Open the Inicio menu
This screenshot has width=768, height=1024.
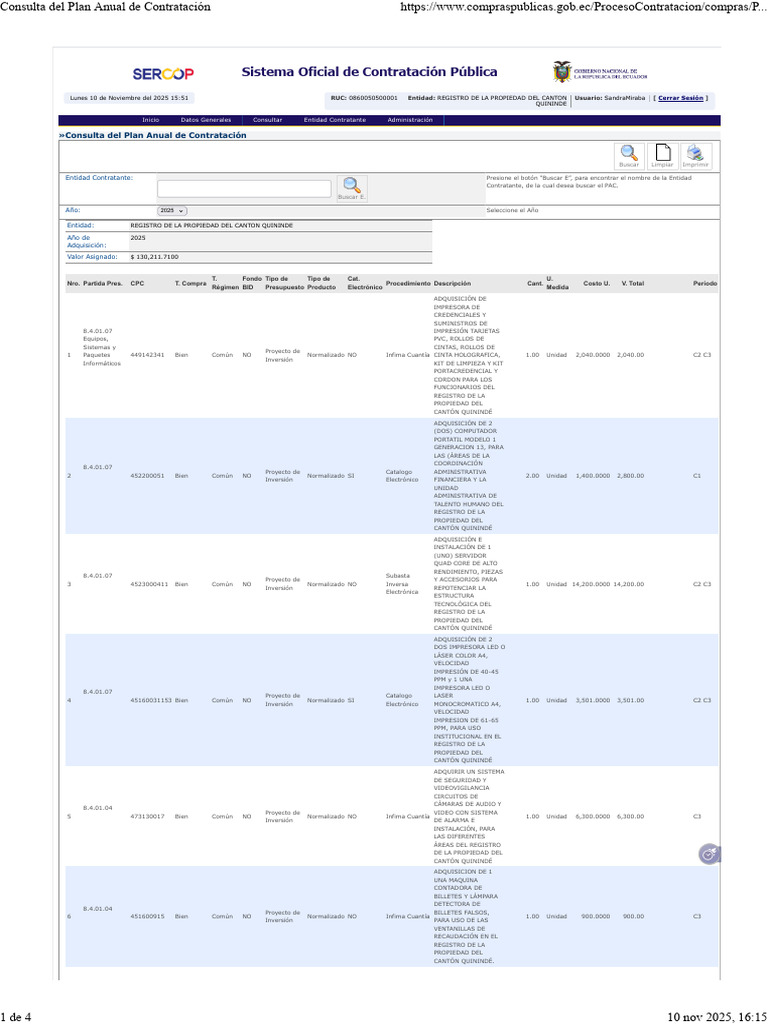pos(151,120)
